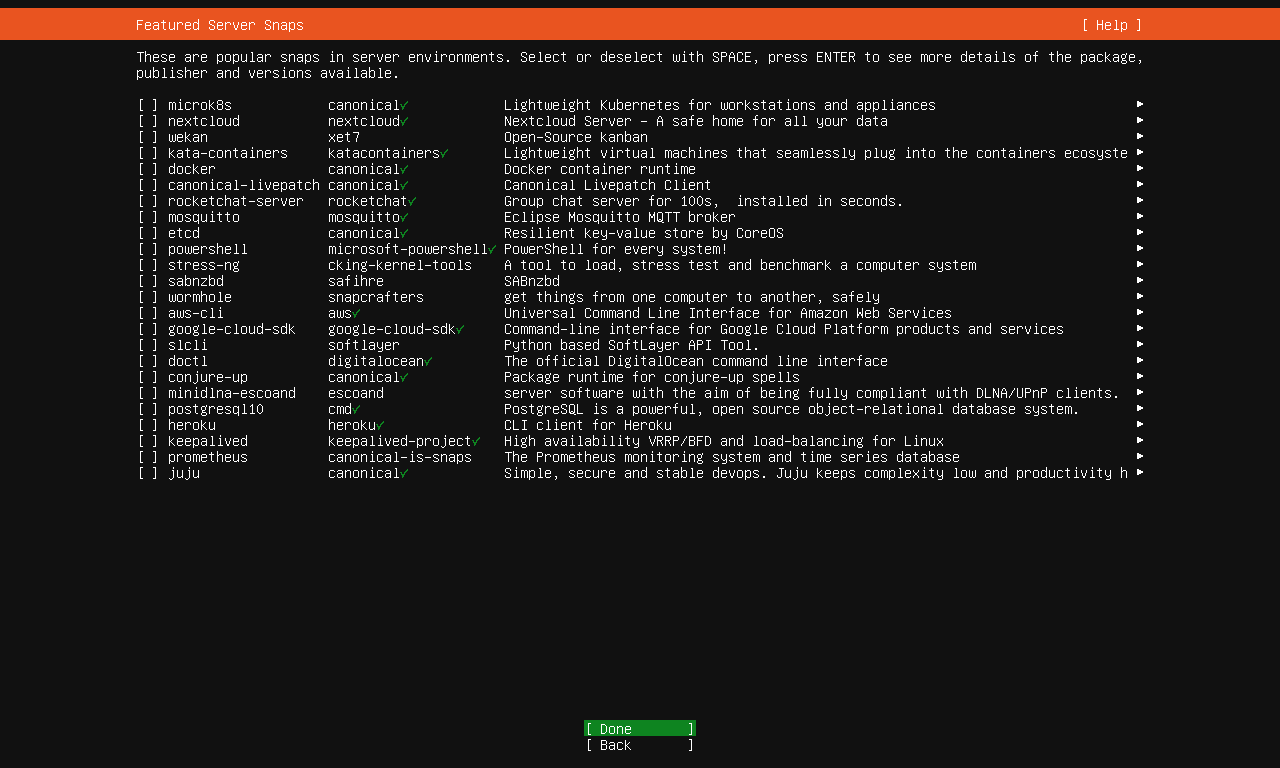Click verified checkmark beside nextcloud publisher
The image size is (1280, 768).
pos(404,121)
